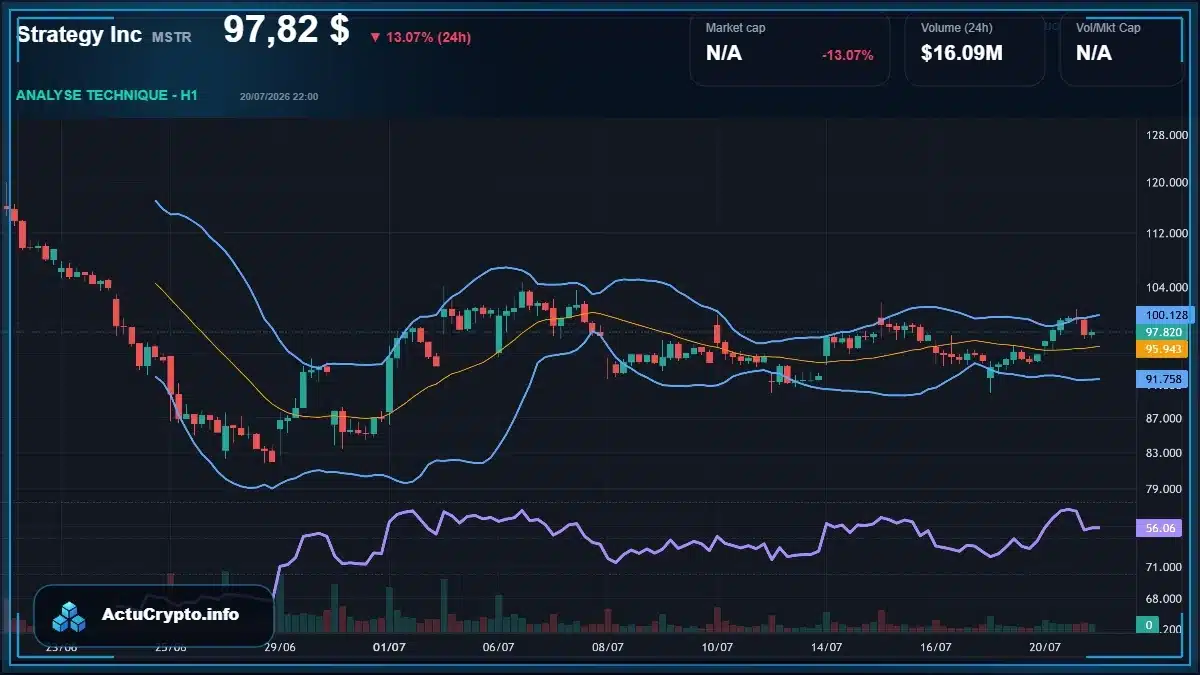Click the 87.000 price axis label
The width and height of the screenshot is (1200, 675).
point(1165,418)
